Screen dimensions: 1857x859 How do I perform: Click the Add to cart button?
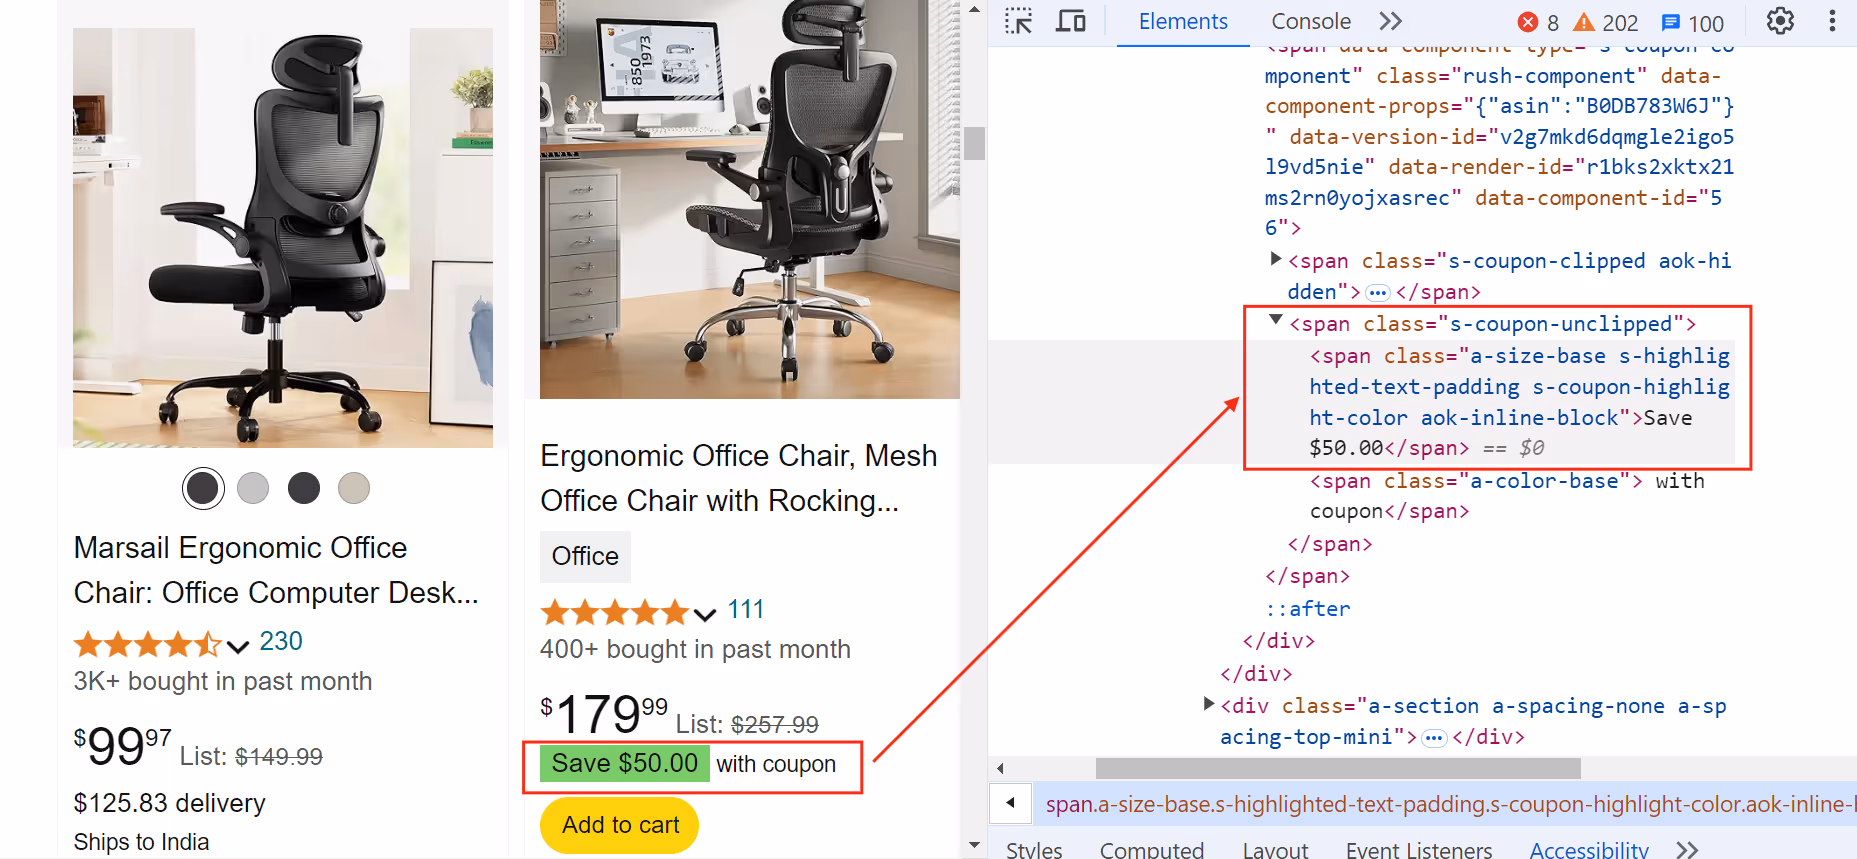[620, 825]
